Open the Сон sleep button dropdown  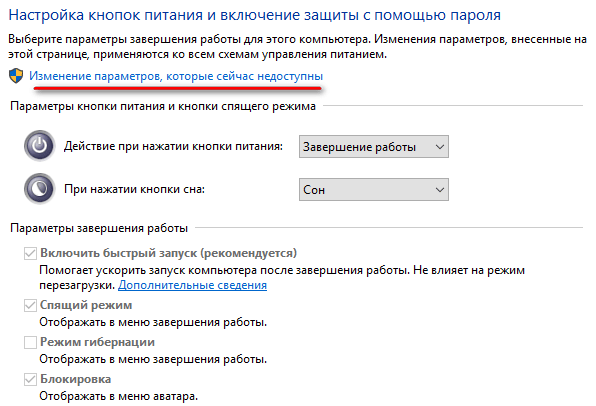coord(374,190)
